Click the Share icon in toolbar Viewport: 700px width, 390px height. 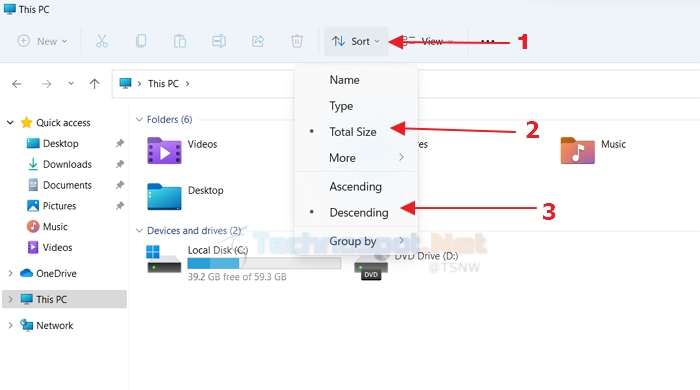[x=258, y=41]
